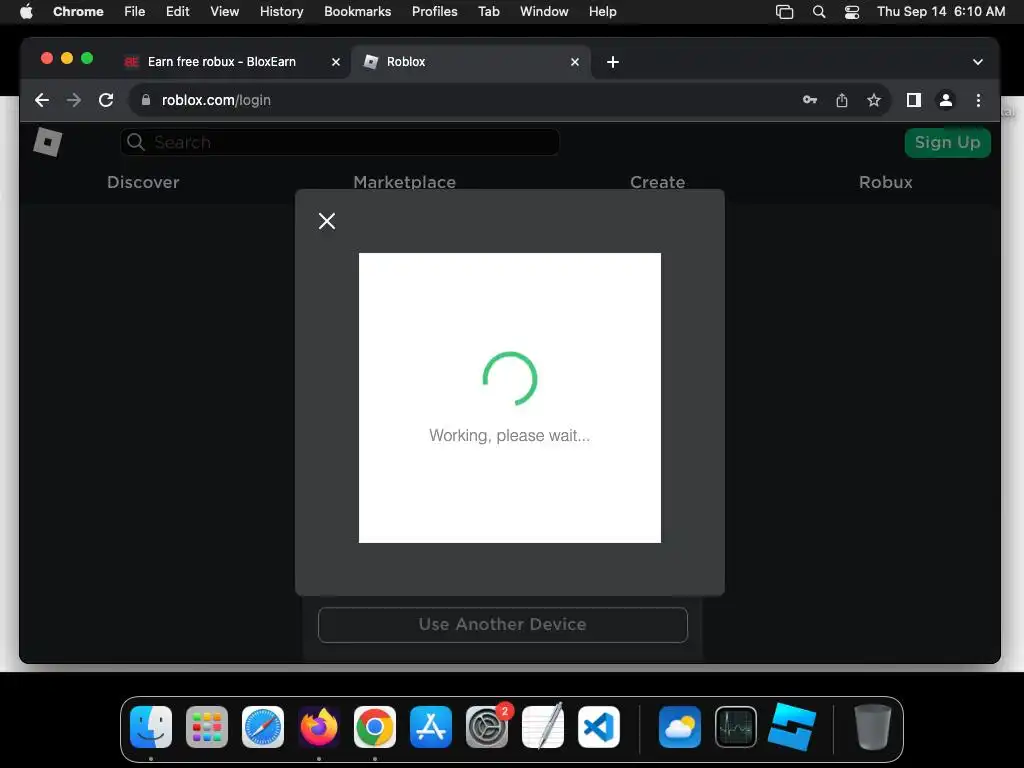
Task: Click the browser forward arrow
Action: click(x=74, y=100)
